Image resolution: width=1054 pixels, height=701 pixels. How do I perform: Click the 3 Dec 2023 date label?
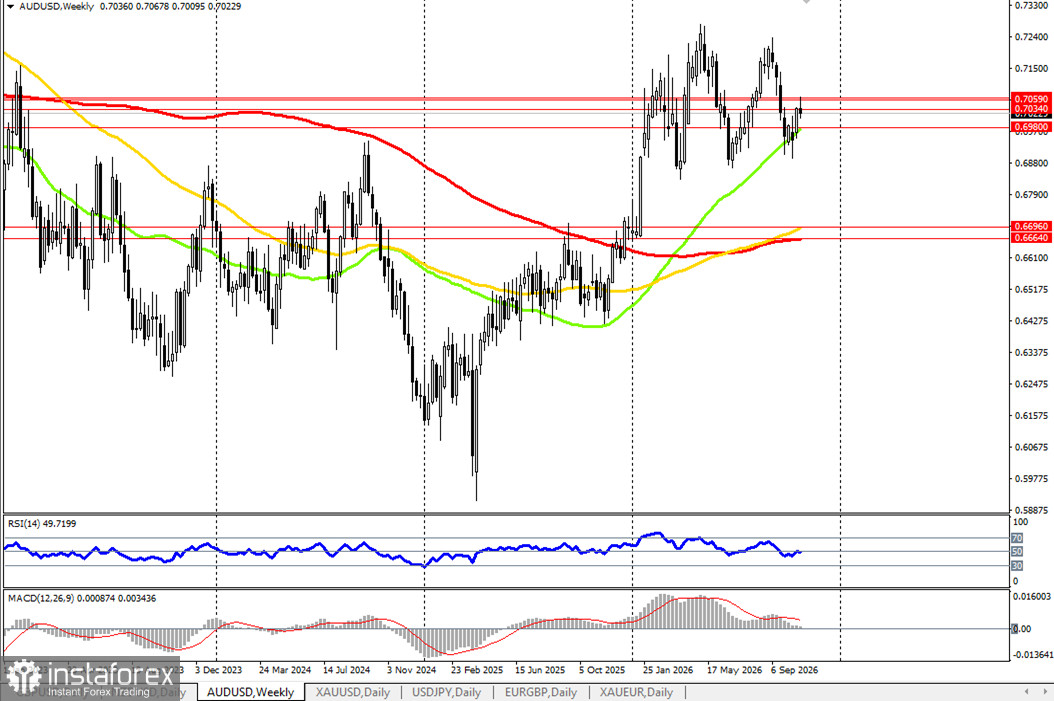(x=218, y=670)
